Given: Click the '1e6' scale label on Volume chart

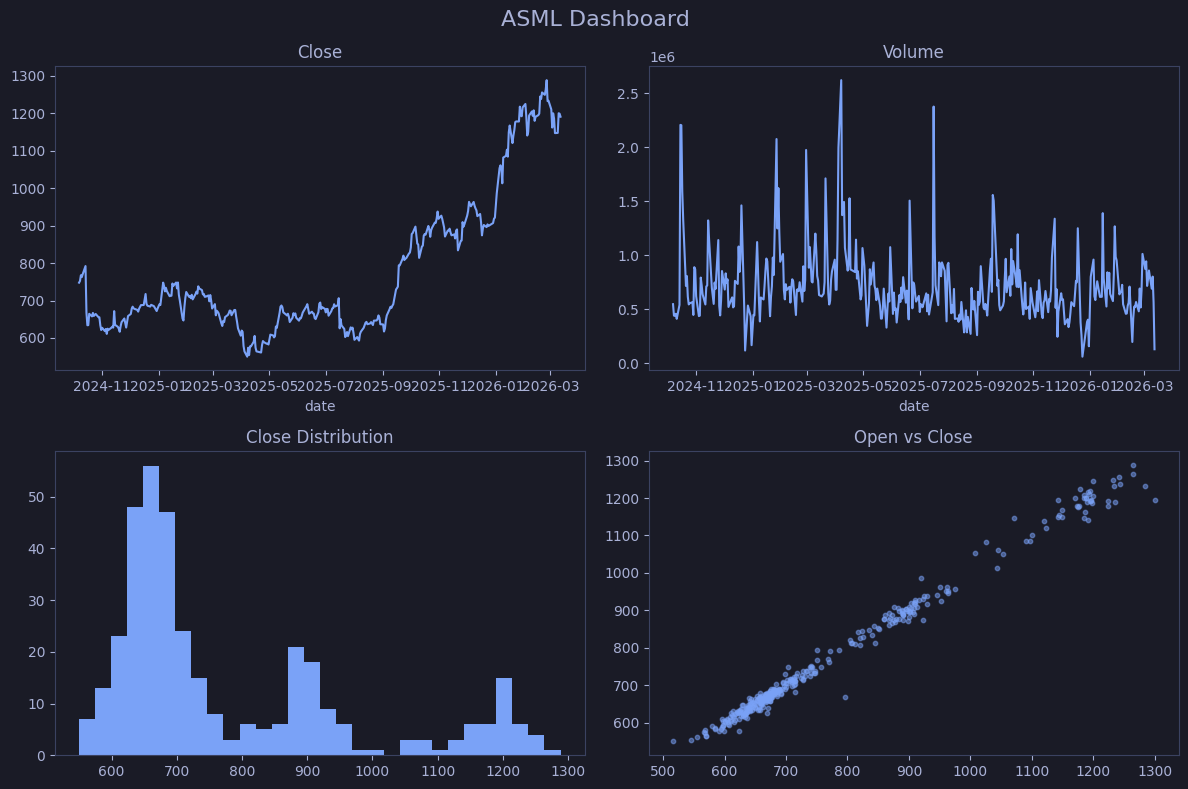Looking at the screenshot, I should [662, 58].
